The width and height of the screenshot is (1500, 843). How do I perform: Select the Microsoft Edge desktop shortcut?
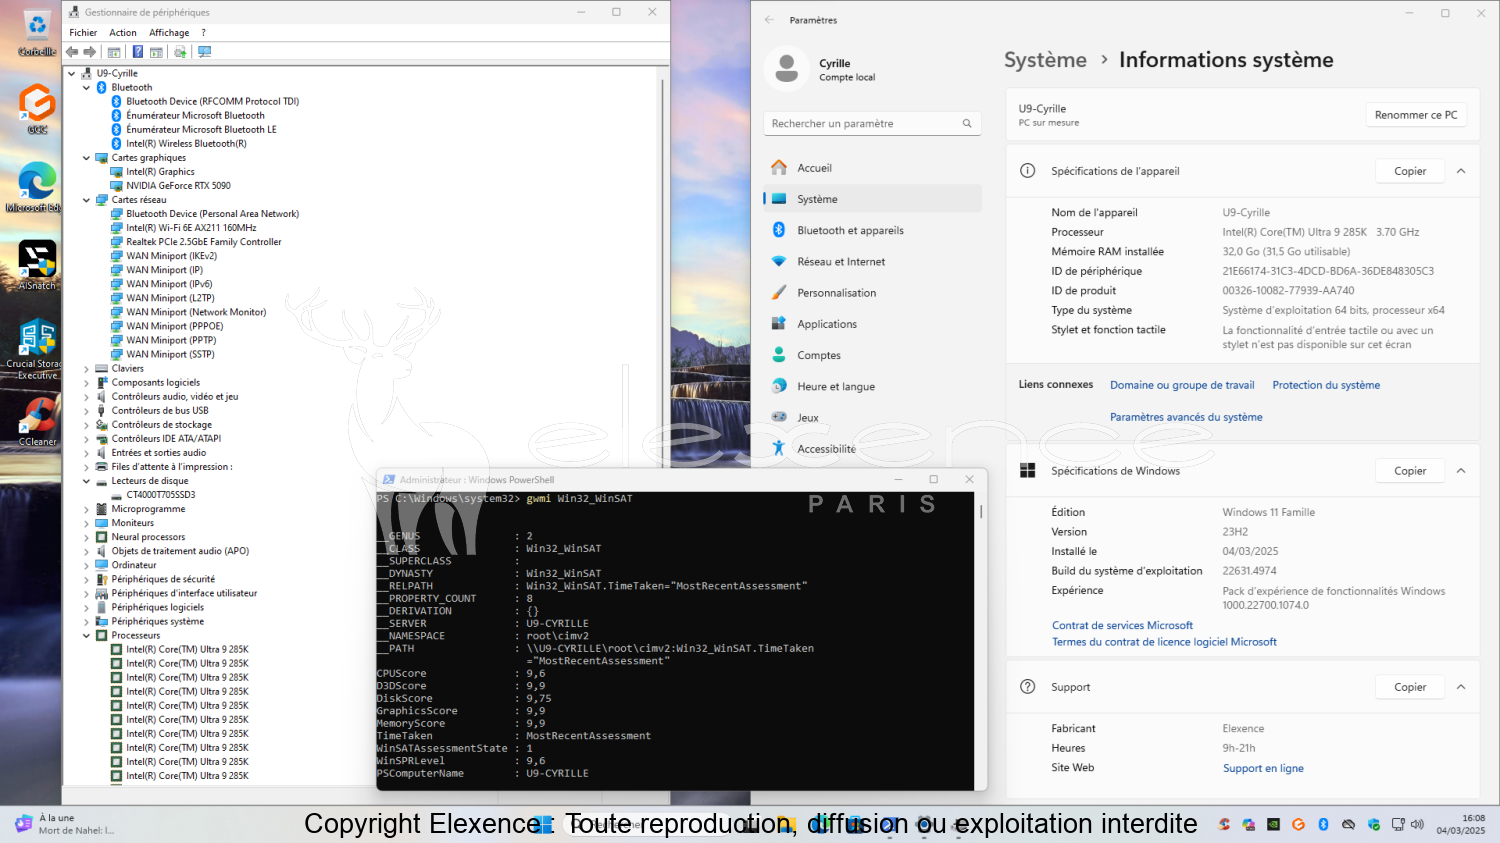36,187
